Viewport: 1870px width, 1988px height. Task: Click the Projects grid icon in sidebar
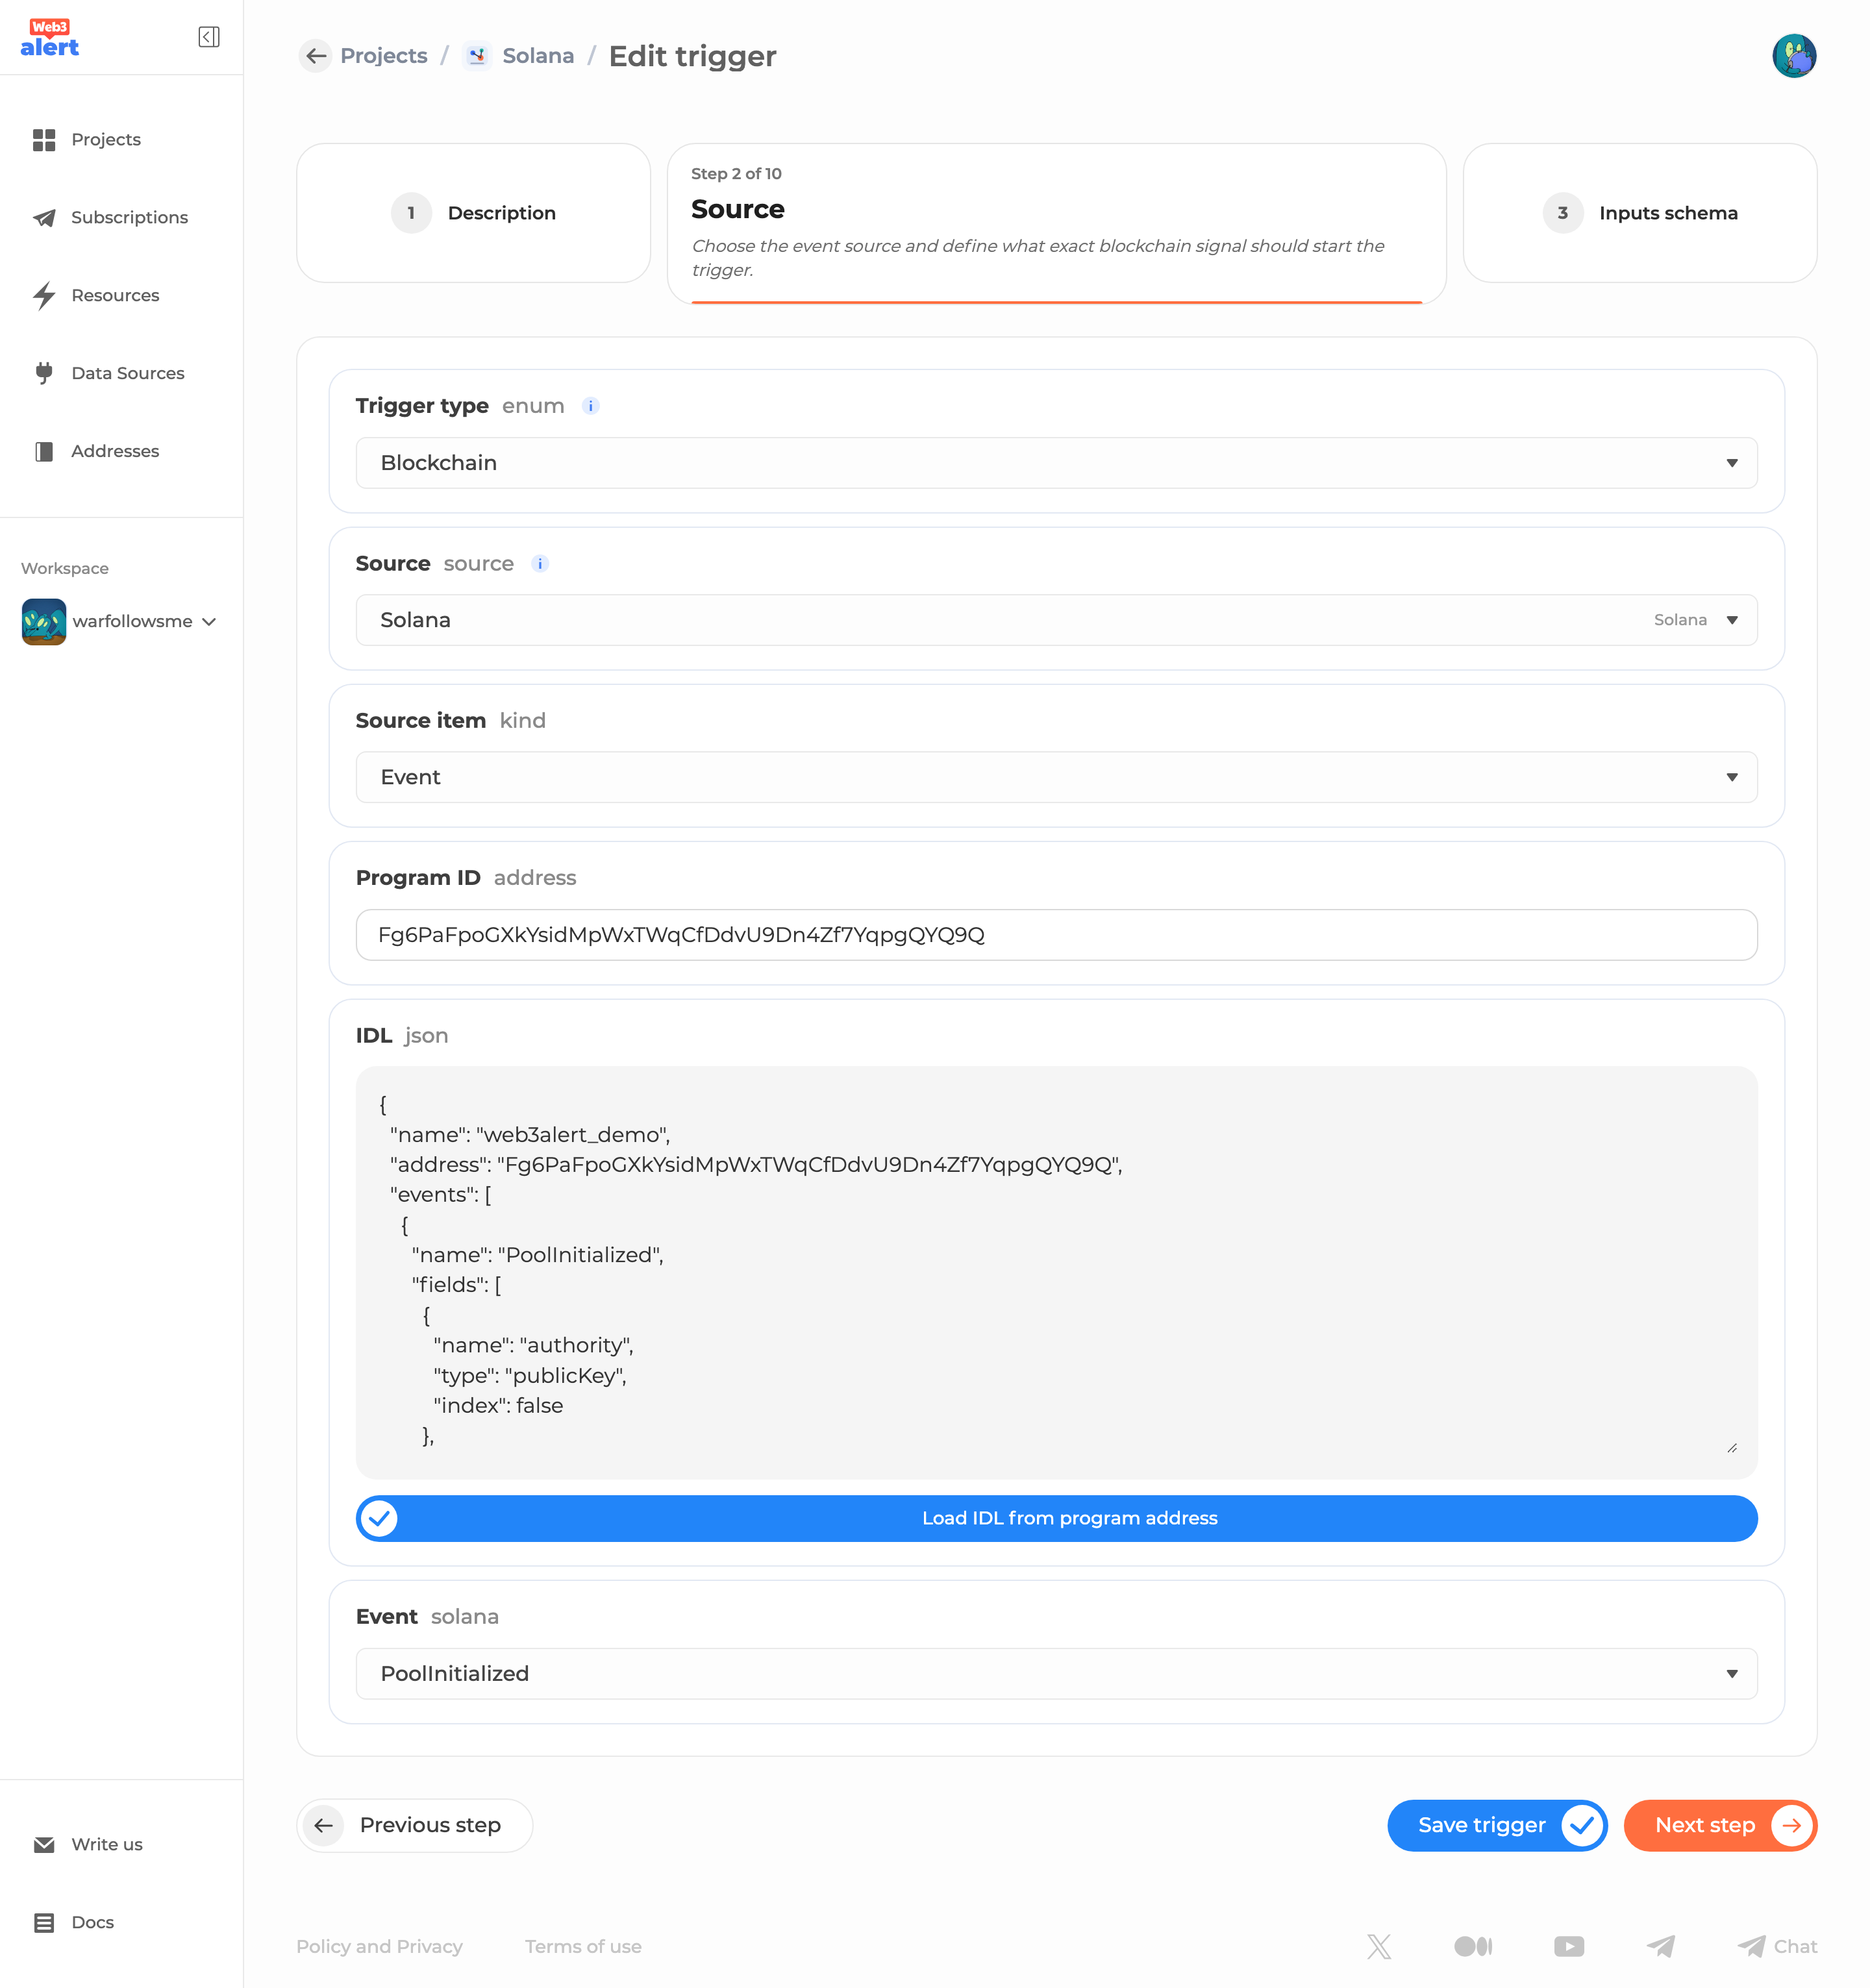(x=44, y=140)
